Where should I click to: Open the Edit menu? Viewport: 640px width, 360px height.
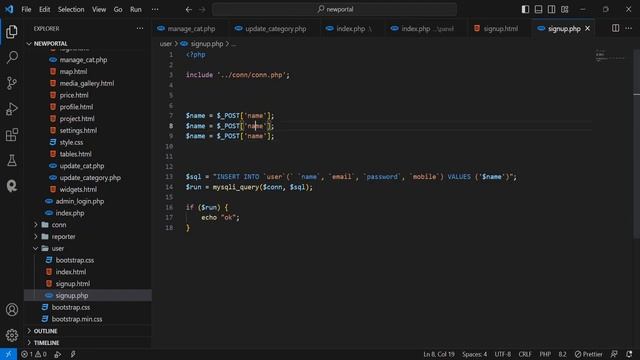[x=44, y=9]
